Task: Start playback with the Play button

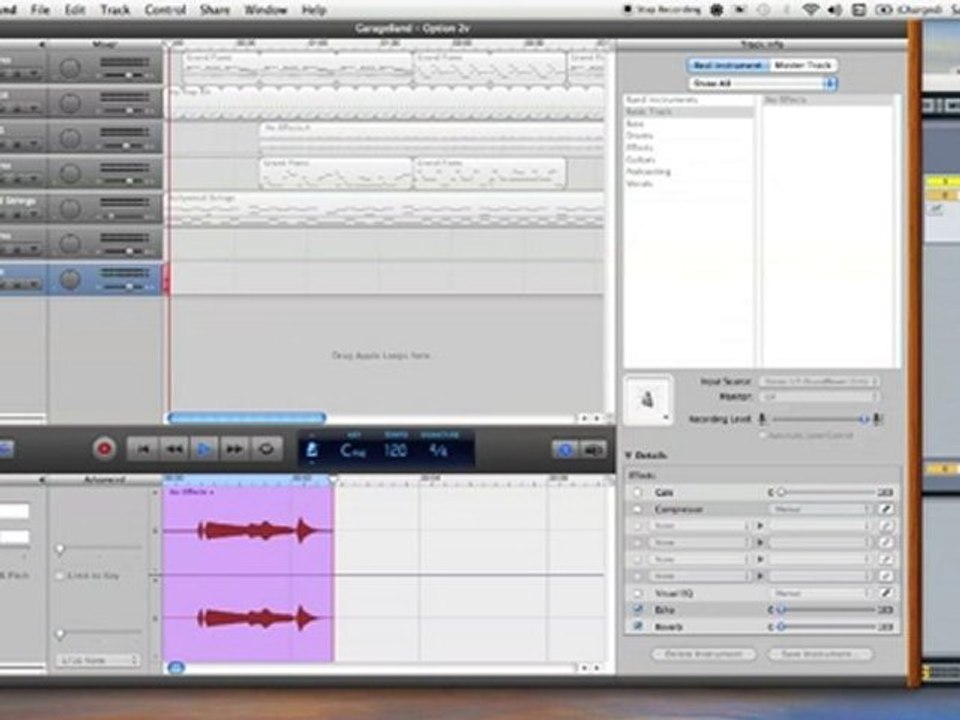Action: coord(204,449)
